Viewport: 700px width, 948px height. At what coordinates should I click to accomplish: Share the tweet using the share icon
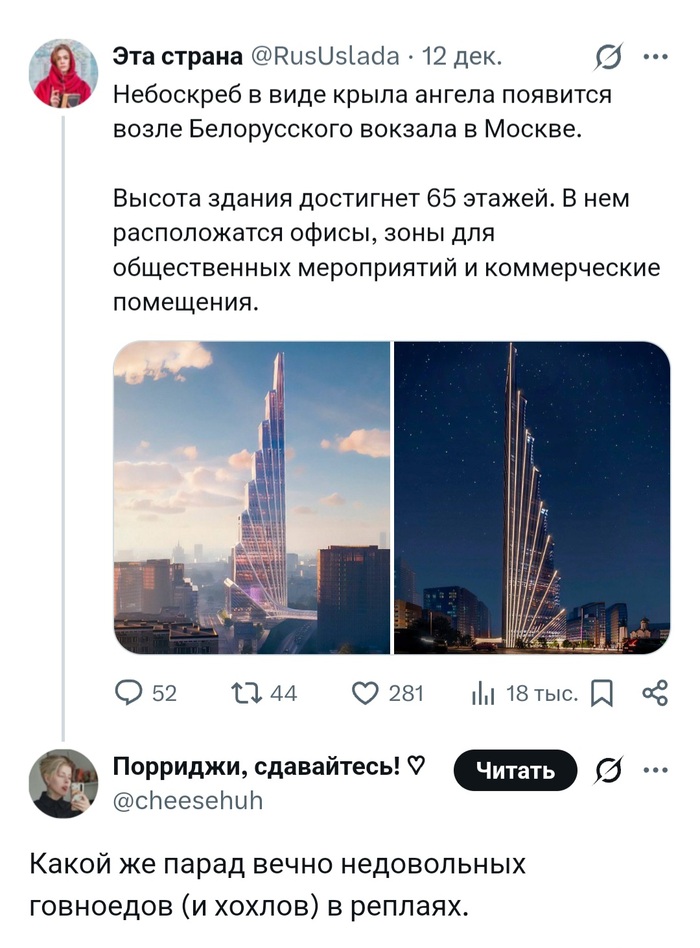point(657,692)
